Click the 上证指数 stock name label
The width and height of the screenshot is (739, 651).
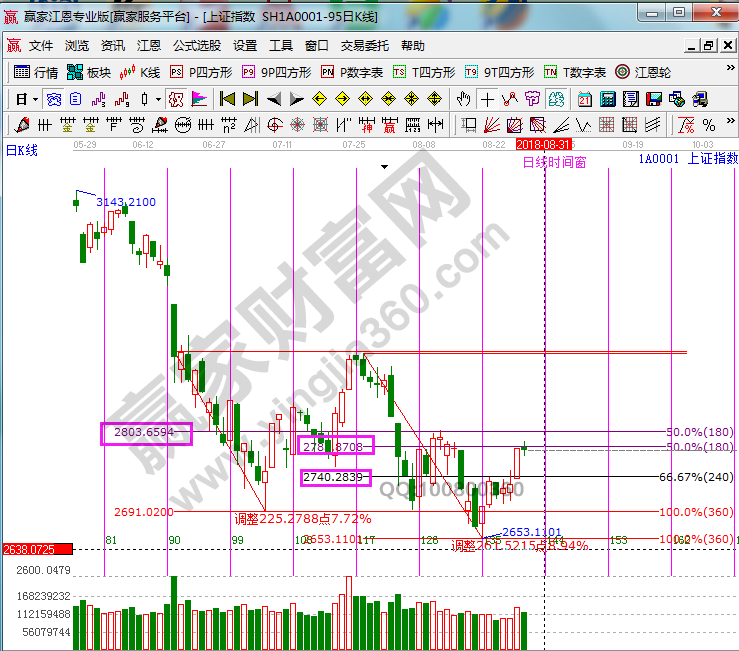coord(712,158)
